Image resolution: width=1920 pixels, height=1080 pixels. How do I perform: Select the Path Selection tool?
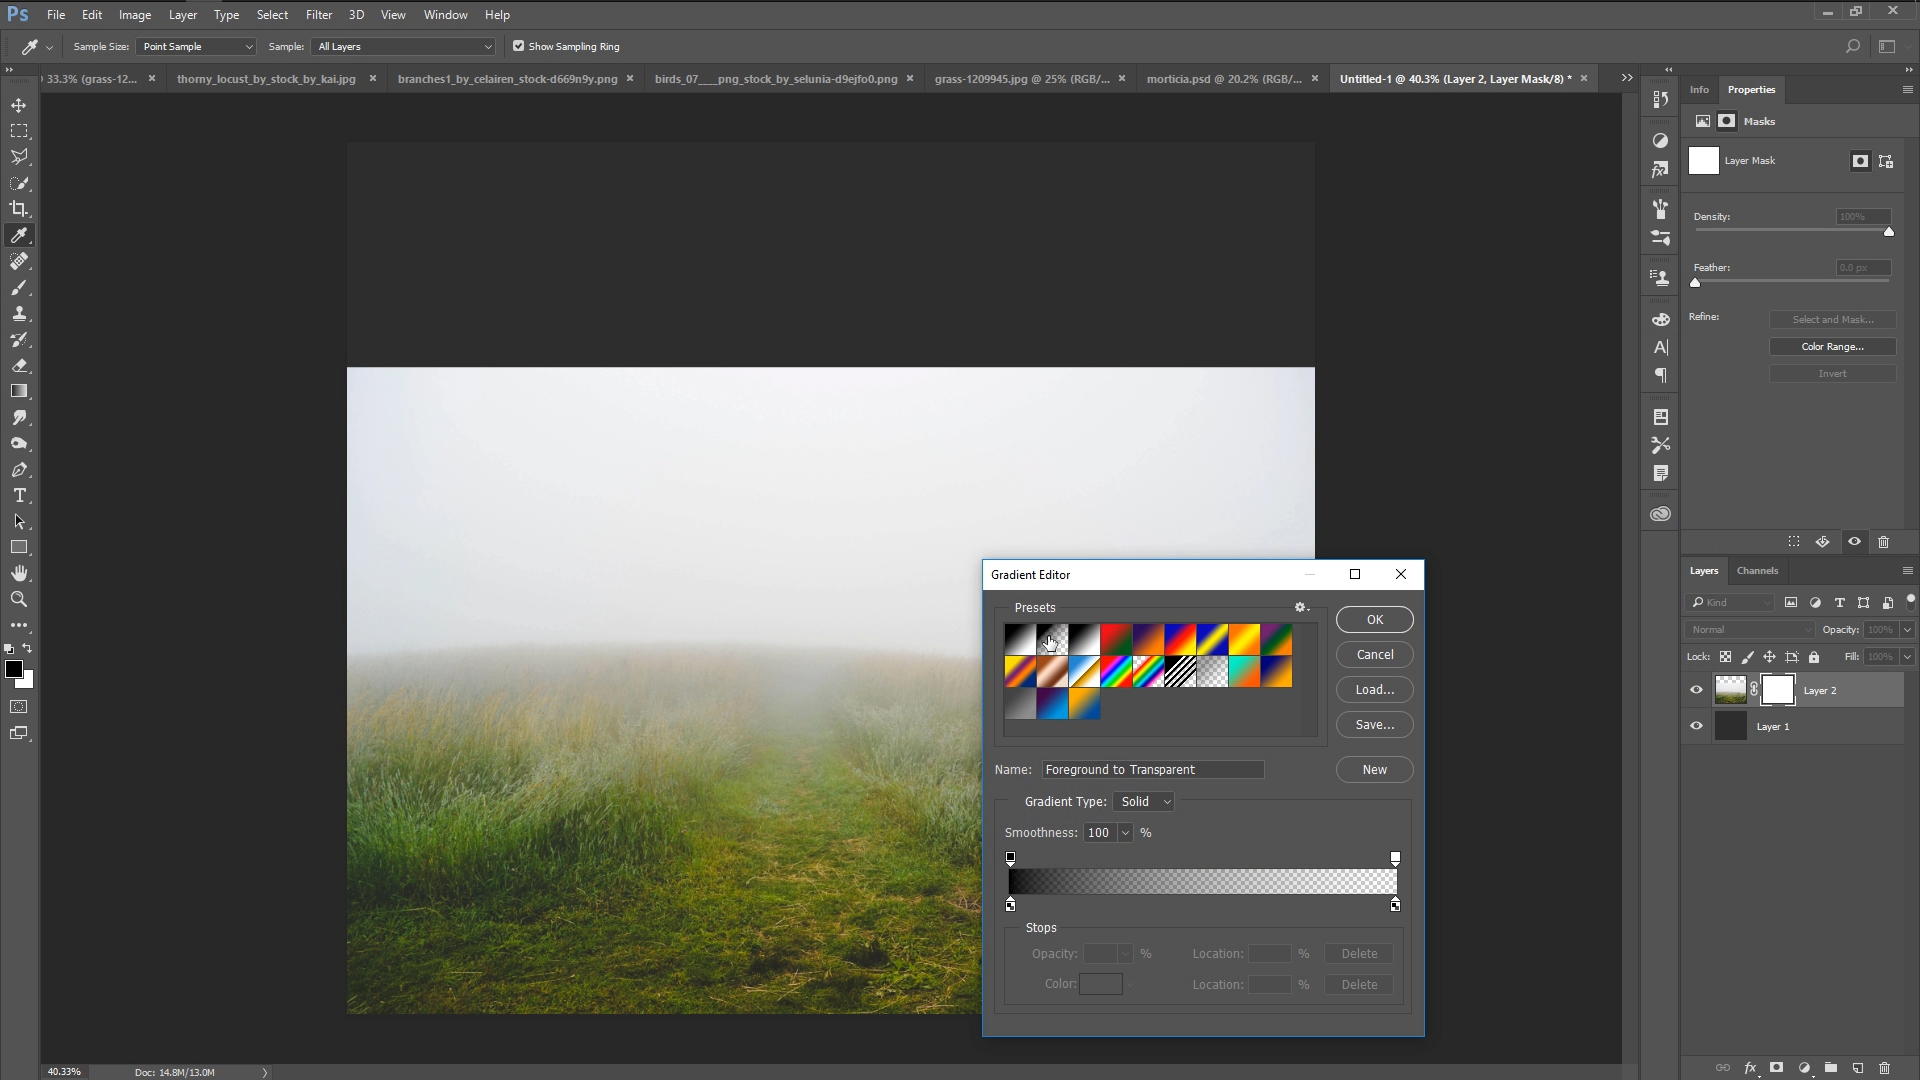(x=19, y=522)
